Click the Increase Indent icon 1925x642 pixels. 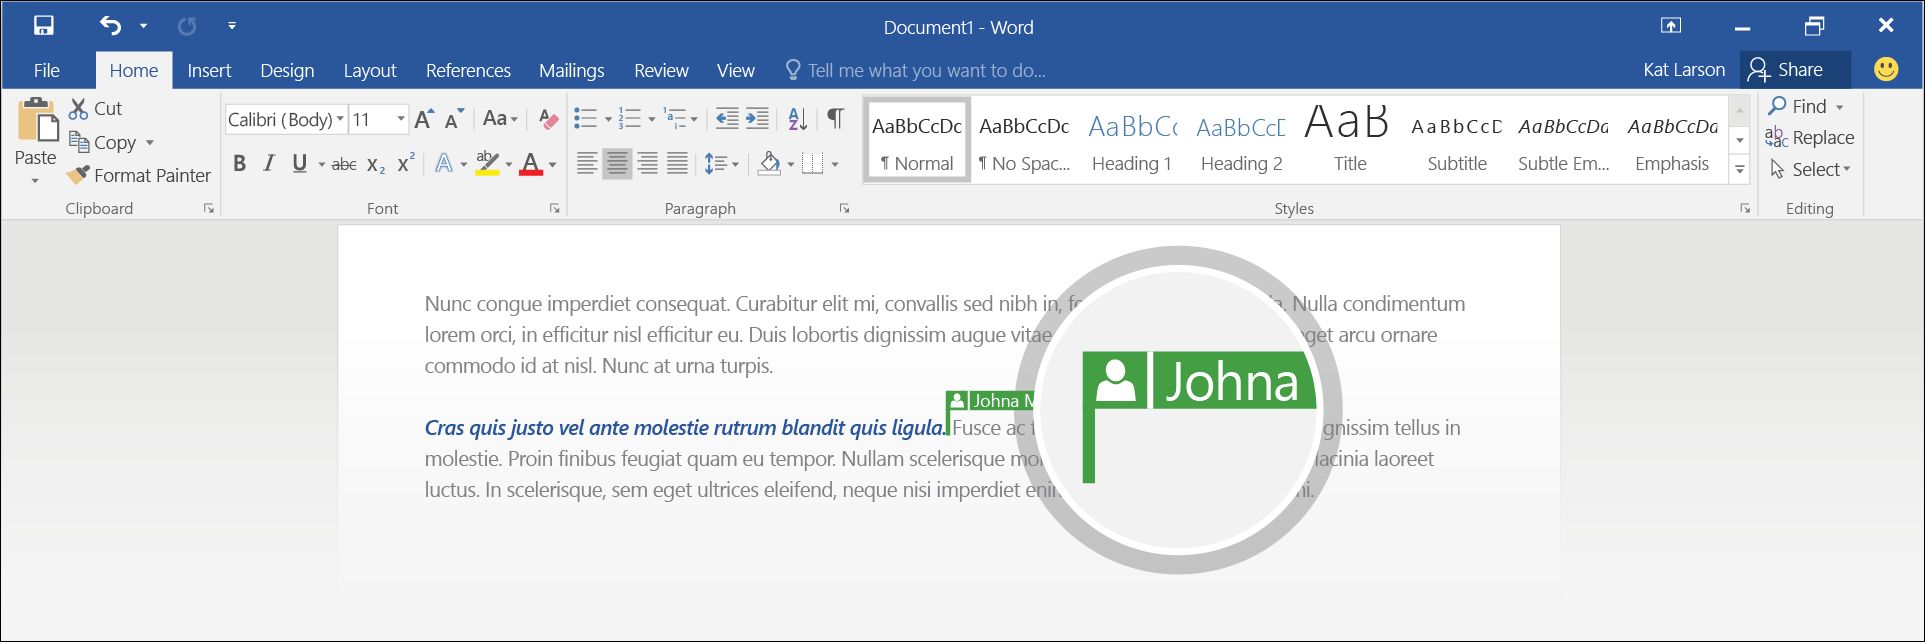click(x=758, y=119)
